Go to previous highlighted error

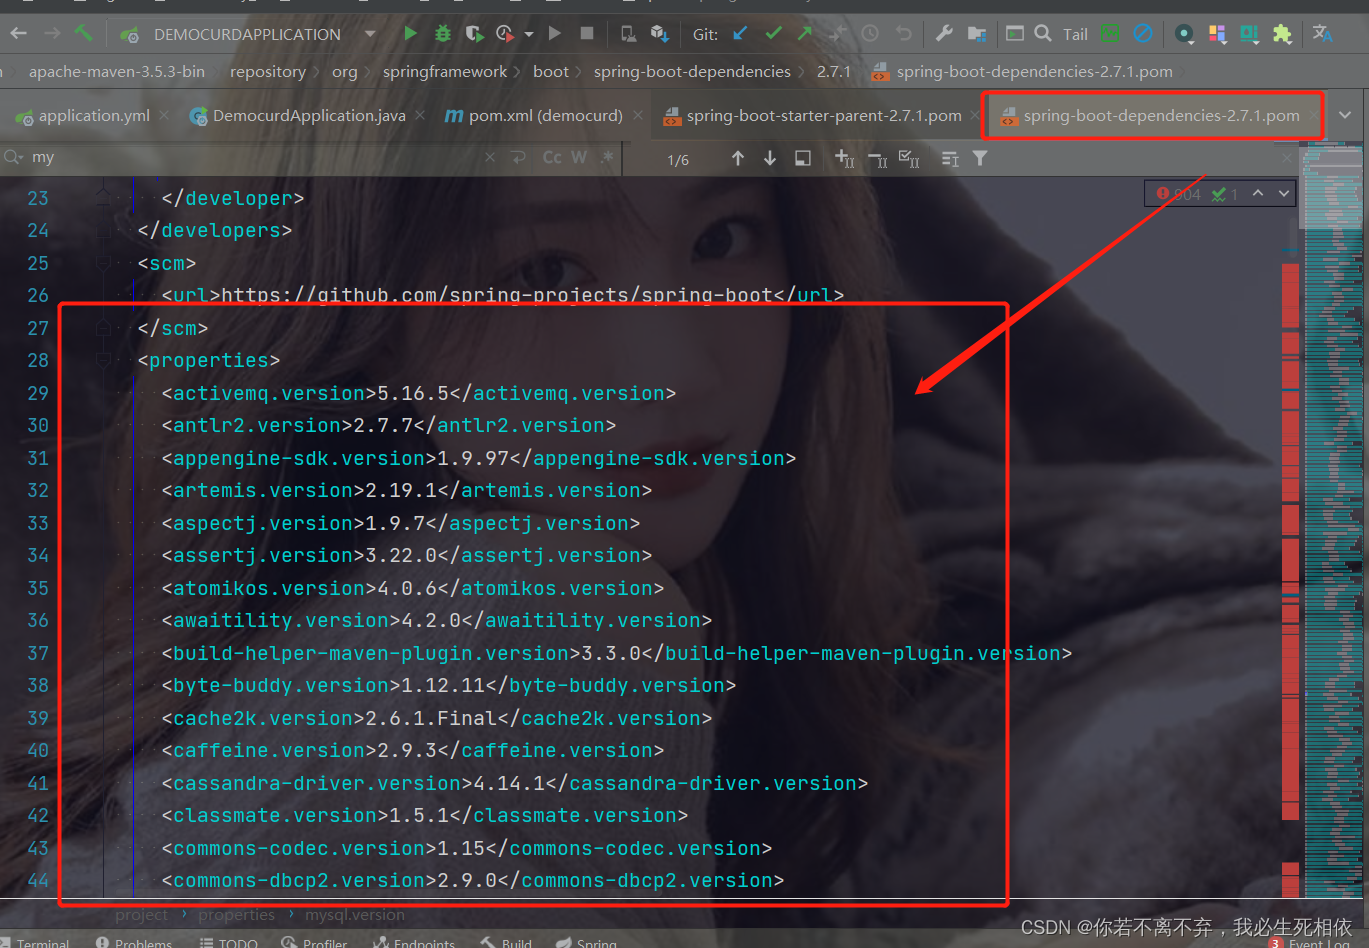point(1258,193)
